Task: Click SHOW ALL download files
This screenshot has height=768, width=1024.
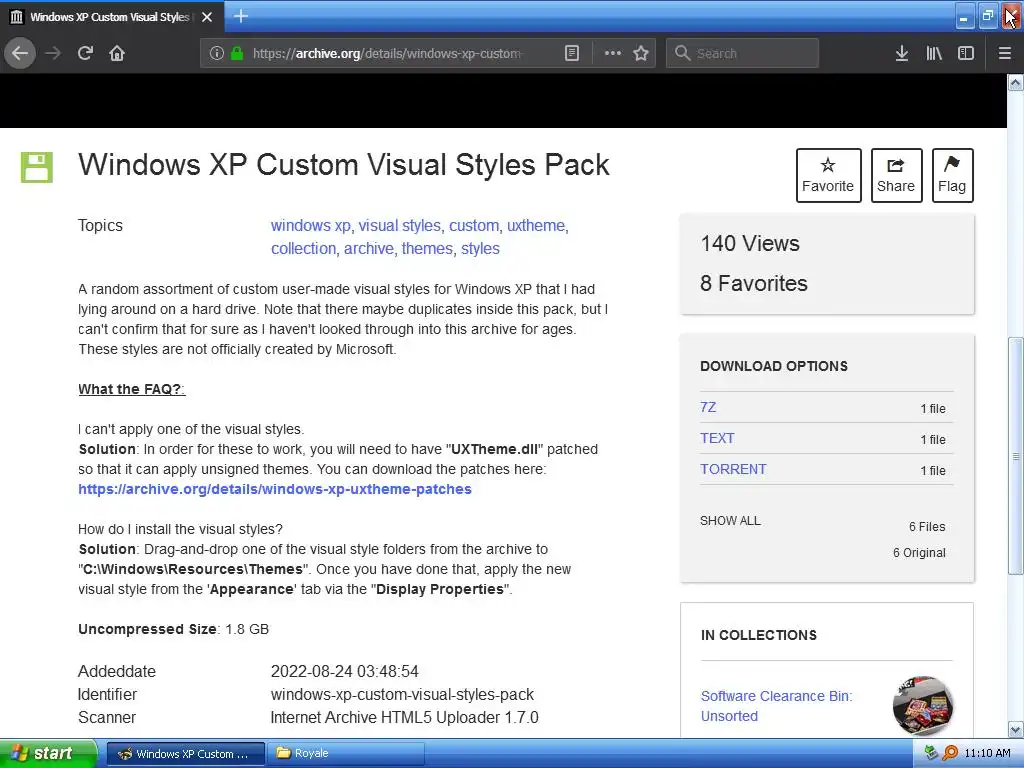Action: pos(730,521)
